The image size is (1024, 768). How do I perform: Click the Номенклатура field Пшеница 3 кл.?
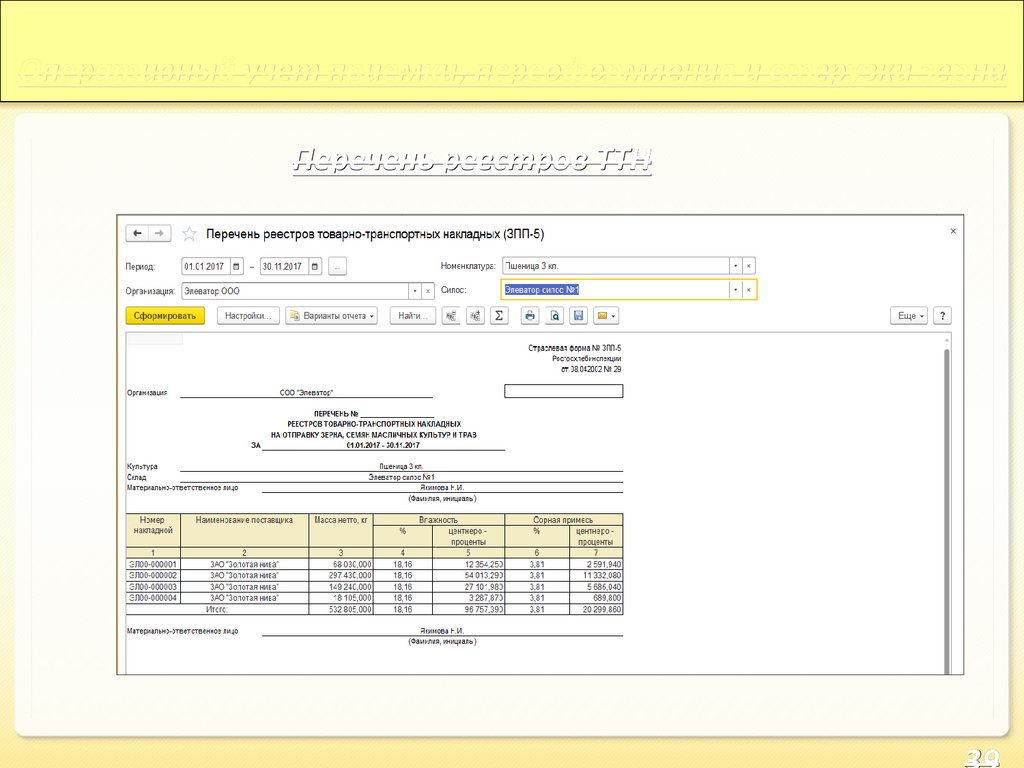click(x=616, y=266)
